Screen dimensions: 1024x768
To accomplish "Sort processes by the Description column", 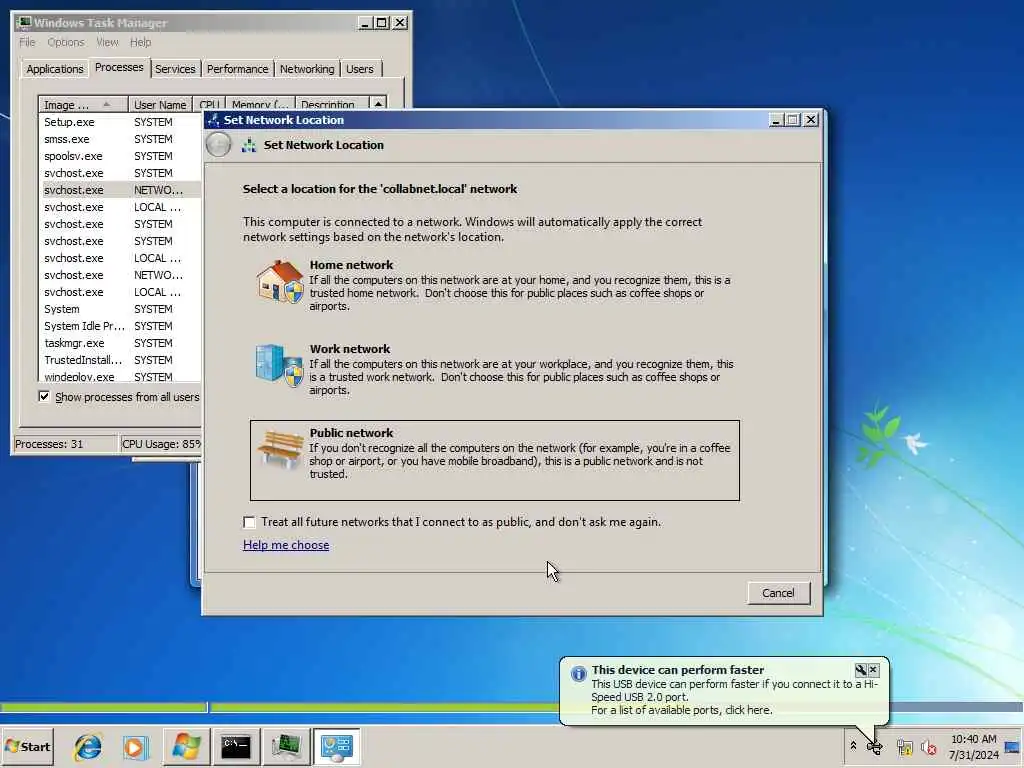I will point(331,103).
